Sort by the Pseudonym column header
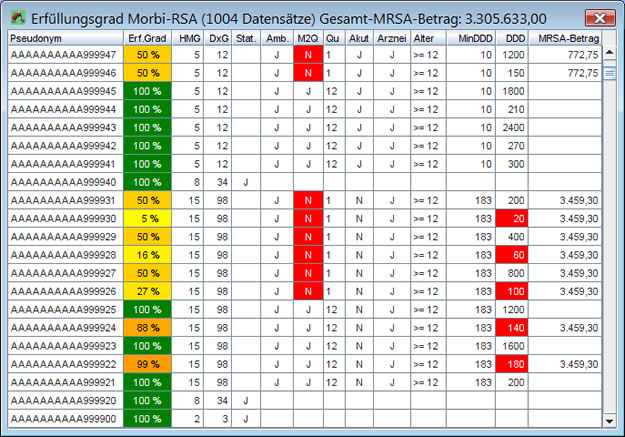 [x=65, y=38]
